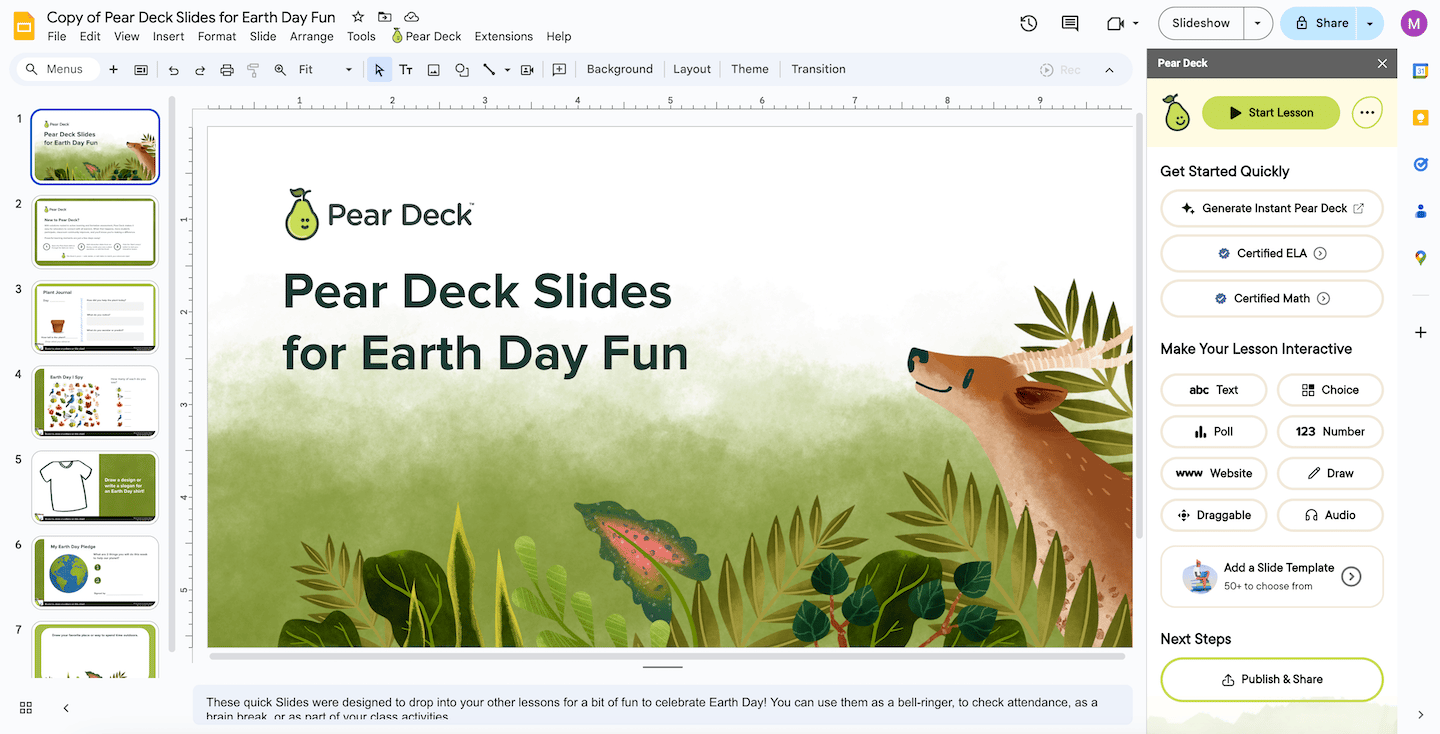Click the speaker notes text area
The width and height of the screenshot is (1440, 734).
click(x=662, y=705)
